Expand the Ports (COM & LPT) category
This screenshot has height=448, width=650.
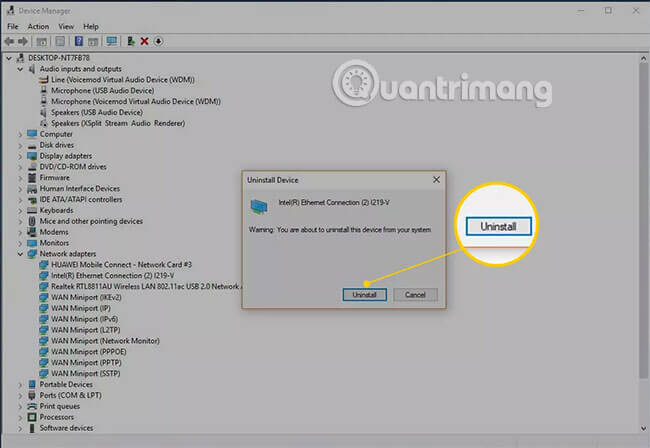coord(20,396)
